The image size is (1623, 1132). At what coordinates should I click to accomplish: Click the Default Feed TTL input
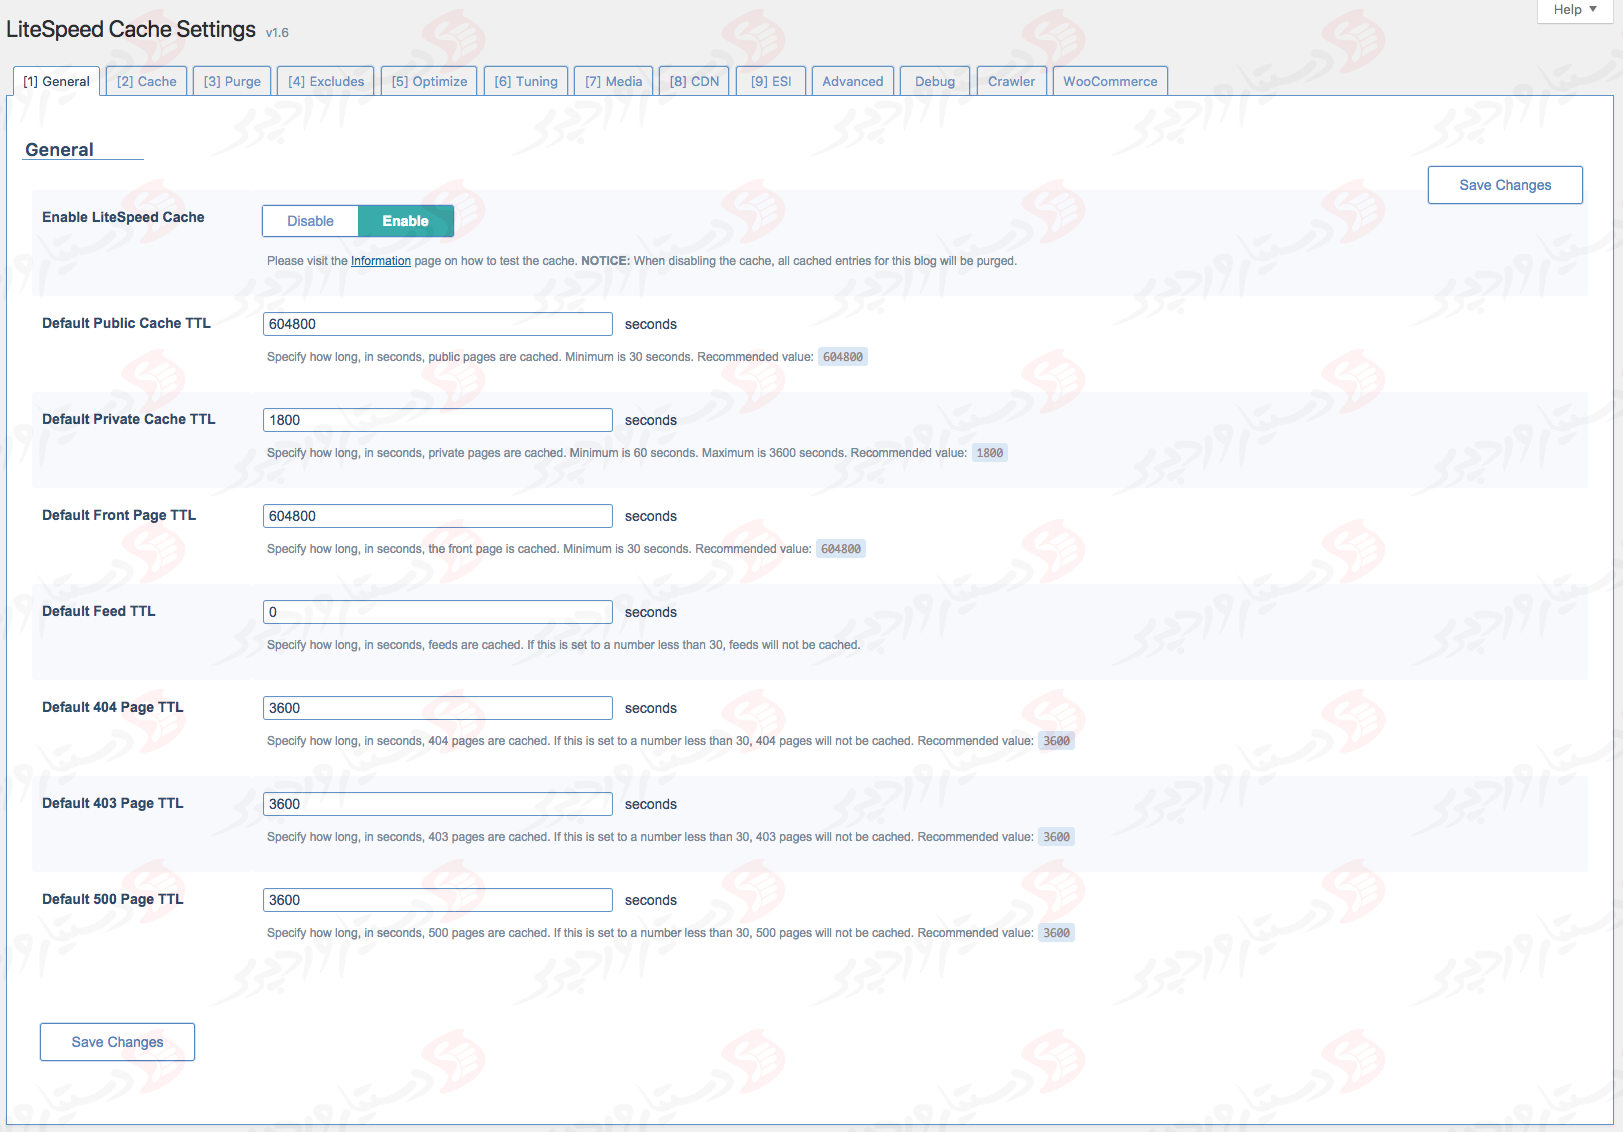(x=437, y=612)
